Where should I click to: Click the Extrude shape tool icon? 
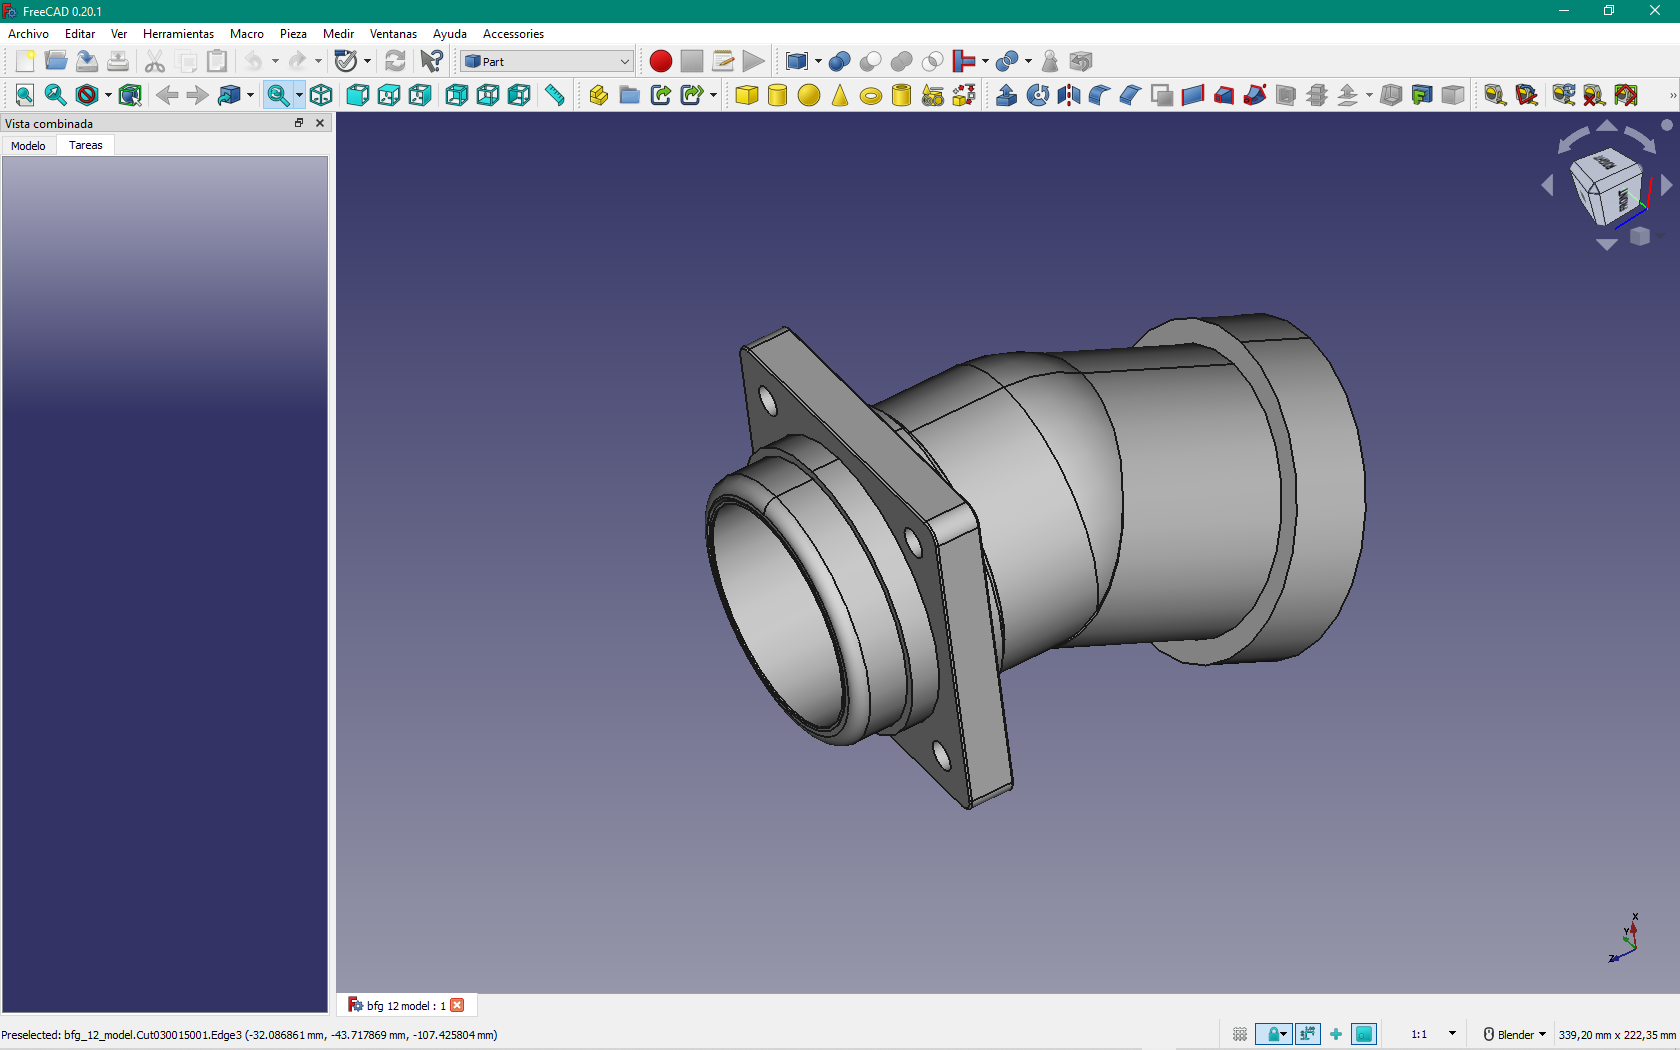point(1006,95)
